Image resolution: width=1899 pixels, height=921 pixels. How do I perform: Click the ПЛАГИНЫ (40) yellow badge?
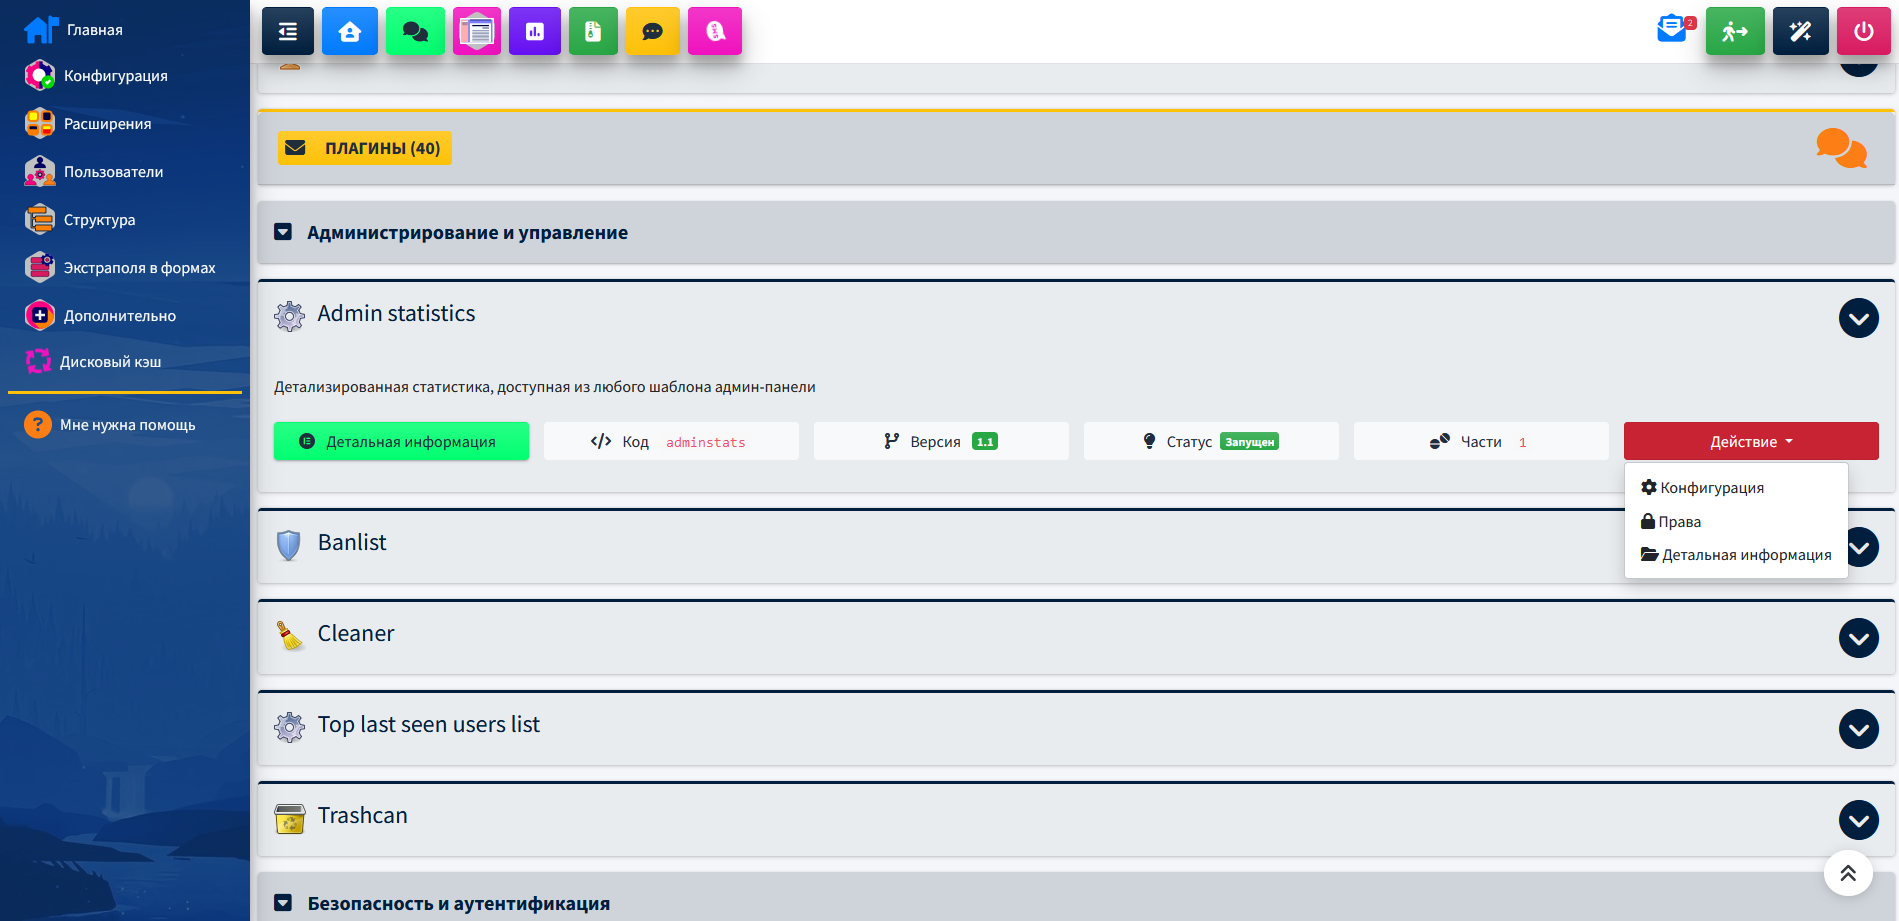tap(365, 148)
